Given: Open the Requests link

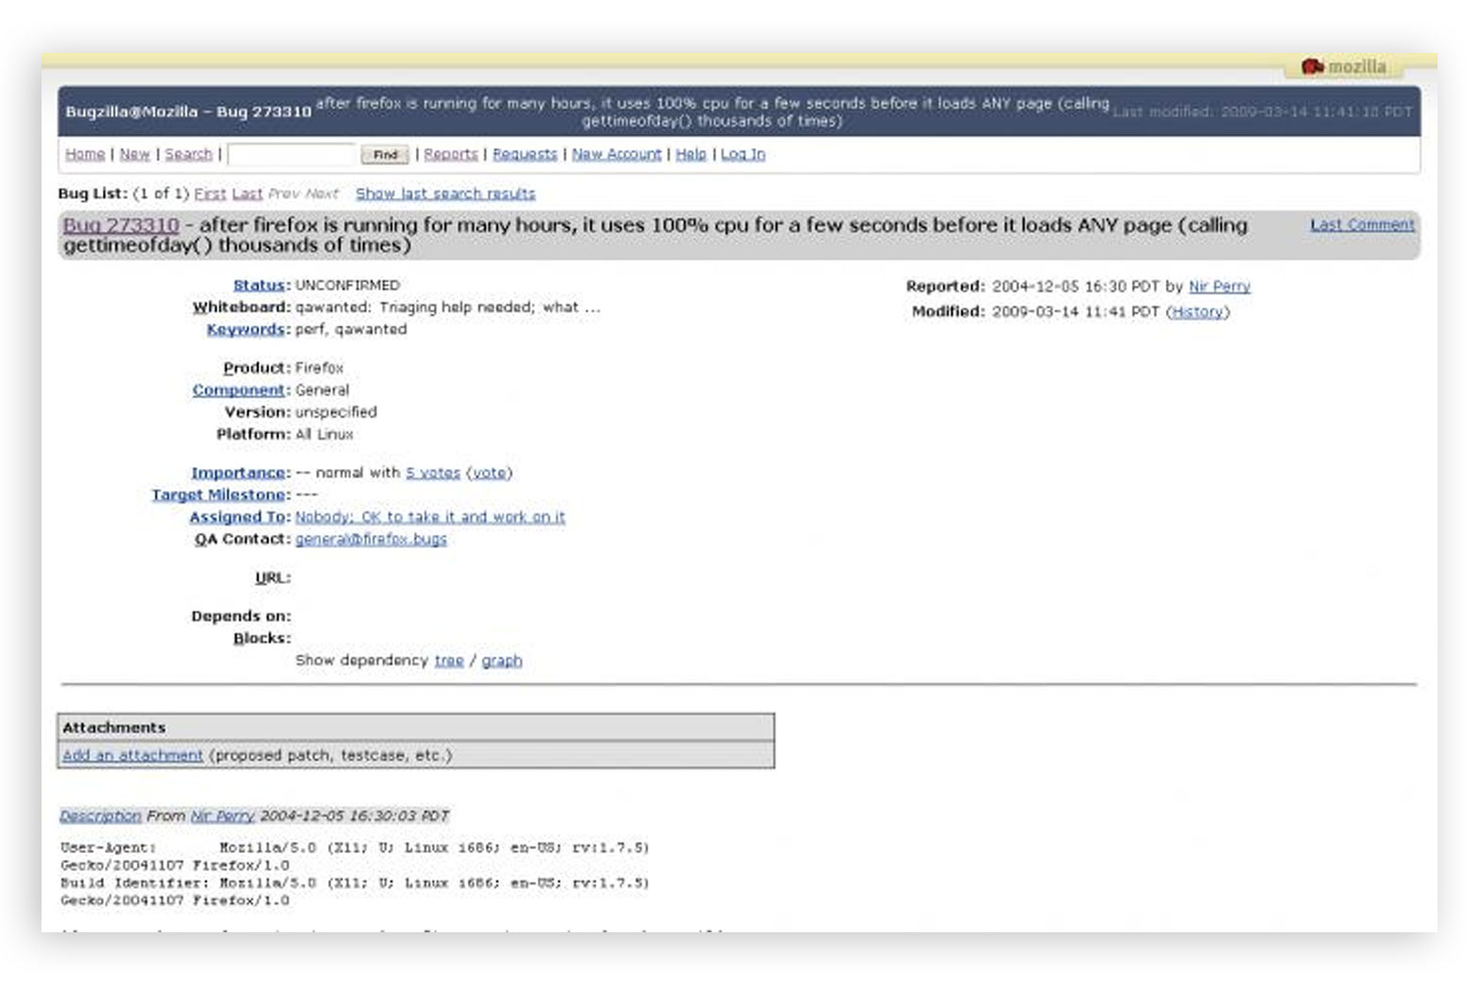Looking at the screenshot, I should 524,154.
